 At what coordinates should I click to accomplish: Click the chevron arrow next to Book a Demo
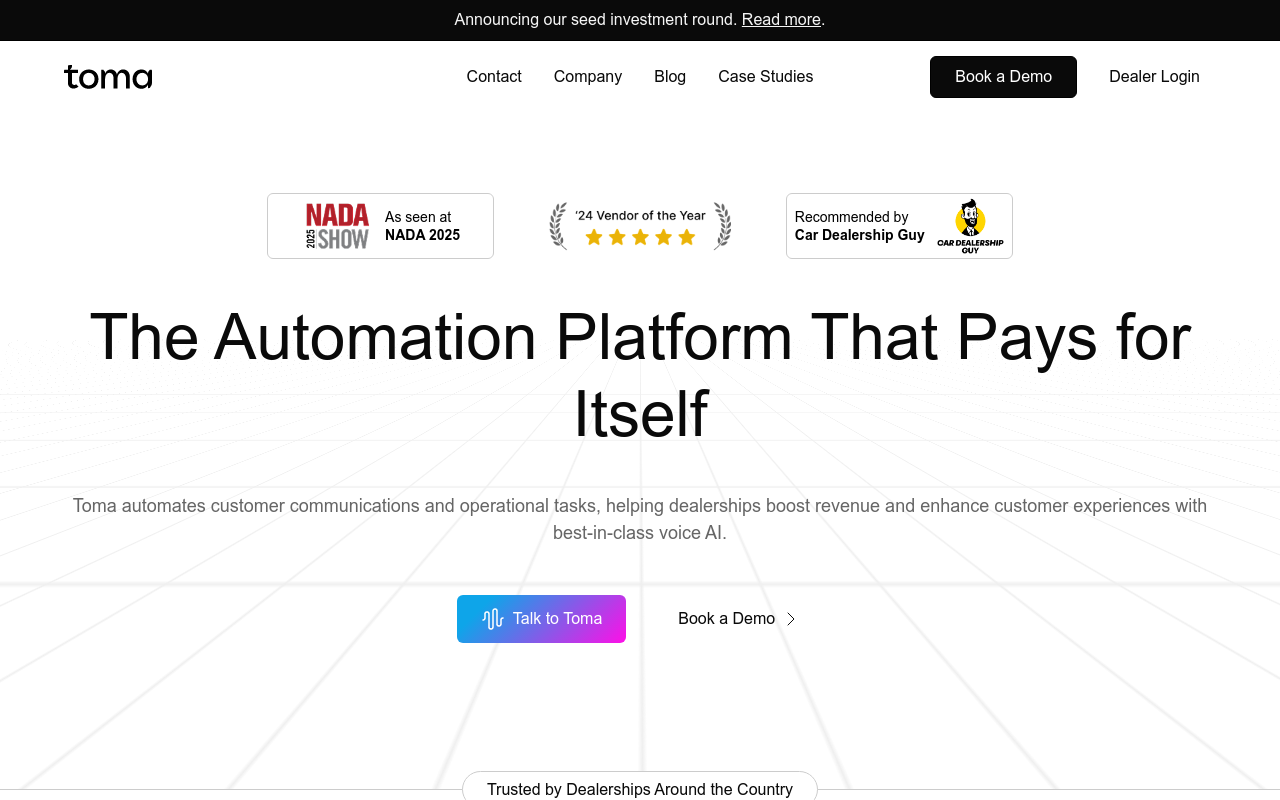(791, 619)
